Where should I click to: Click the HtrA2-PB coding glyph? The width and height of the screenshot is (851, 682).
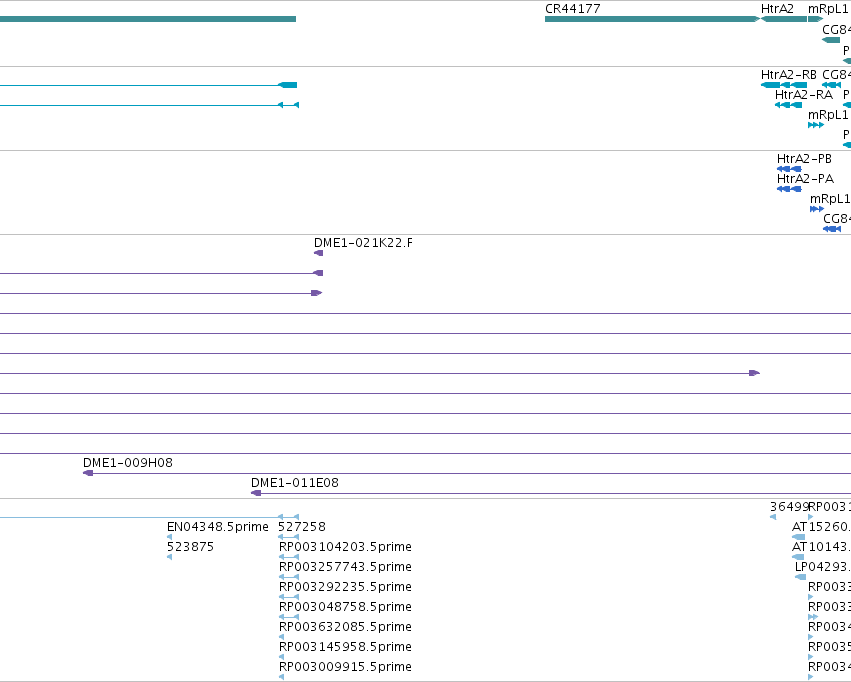[789, 169]
